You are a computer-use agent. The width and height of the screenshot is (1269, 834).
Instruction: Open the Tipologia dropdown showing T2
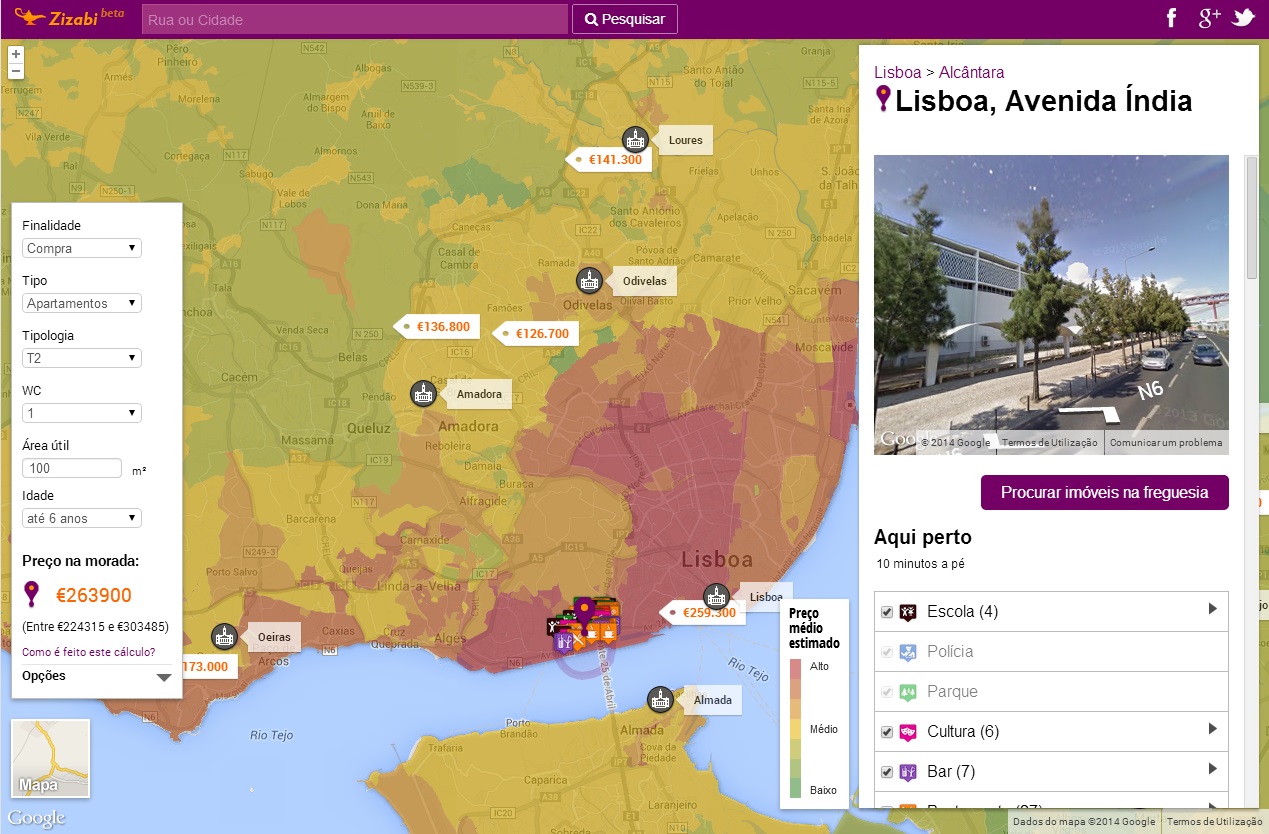click(82, 358)
